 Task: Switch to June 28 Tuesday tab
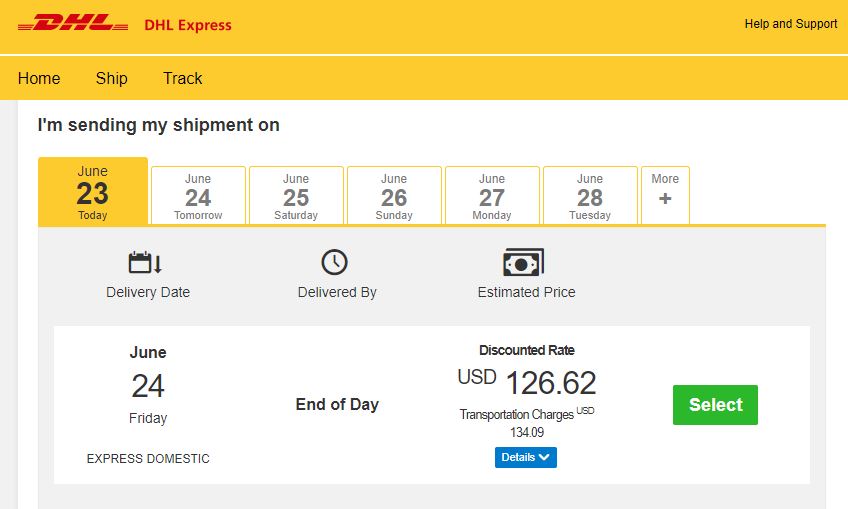coord(590,196)
